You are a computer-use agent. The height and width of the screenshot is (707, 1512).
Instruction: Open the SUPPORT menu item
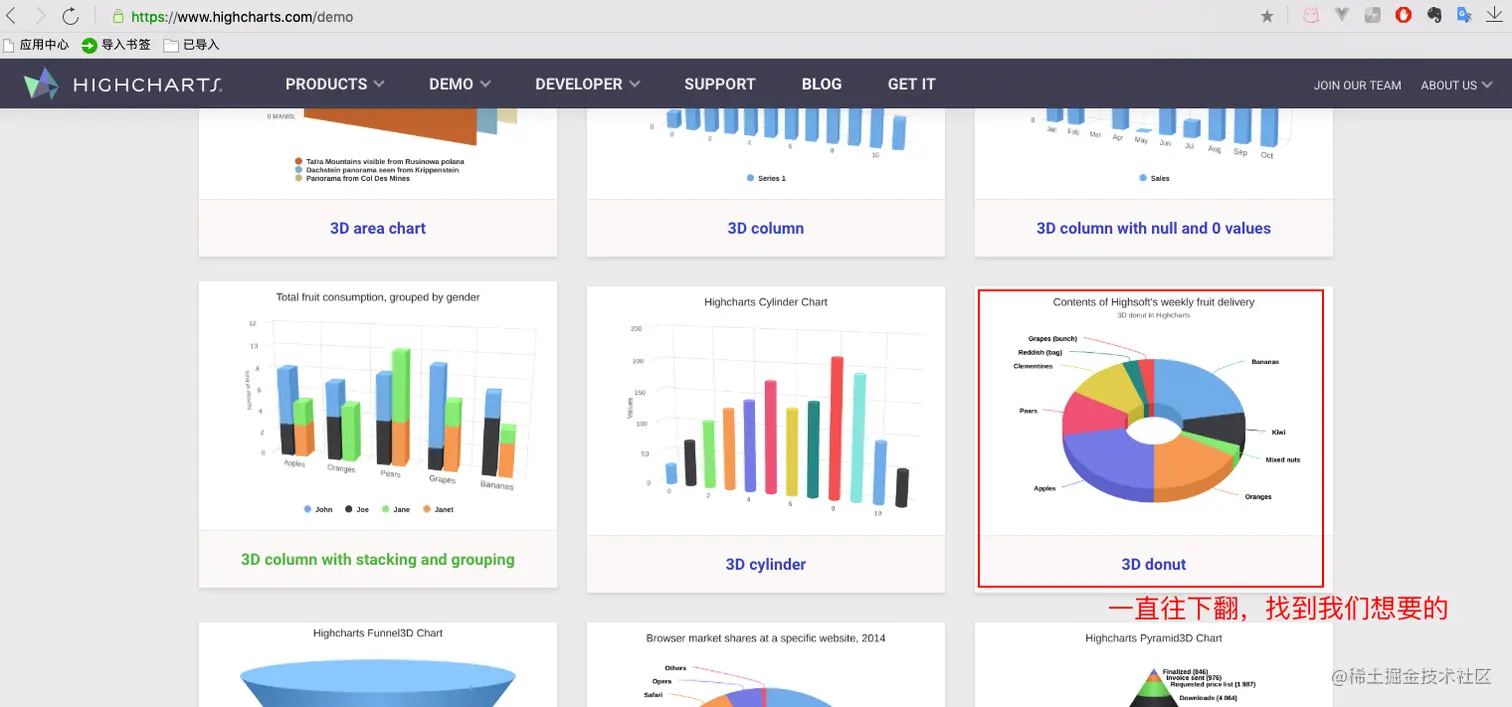pyautogui.click(x=720, y=84)
